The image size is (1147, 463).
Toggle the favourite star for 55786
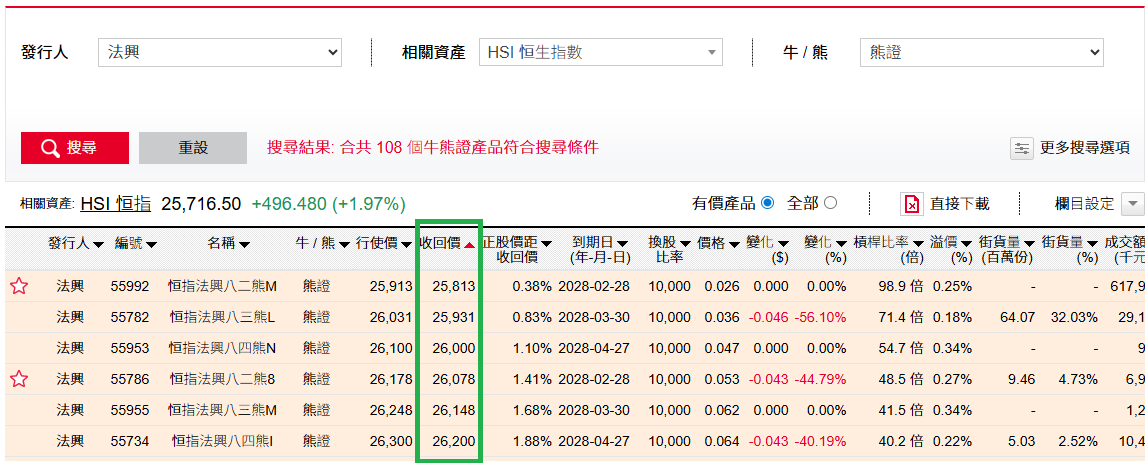(19, 379)
